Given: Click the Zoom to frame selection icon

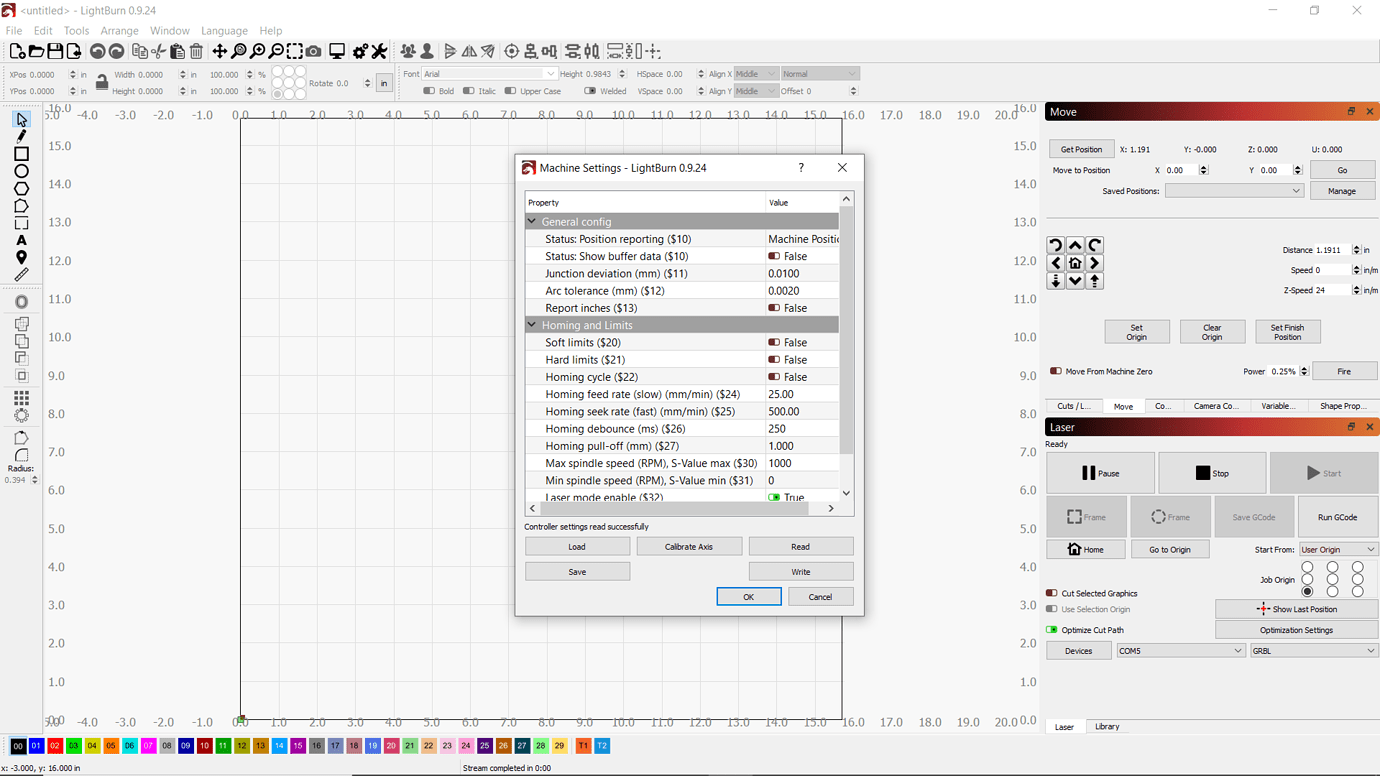Looking at the screenshot, I should point(295,51).
